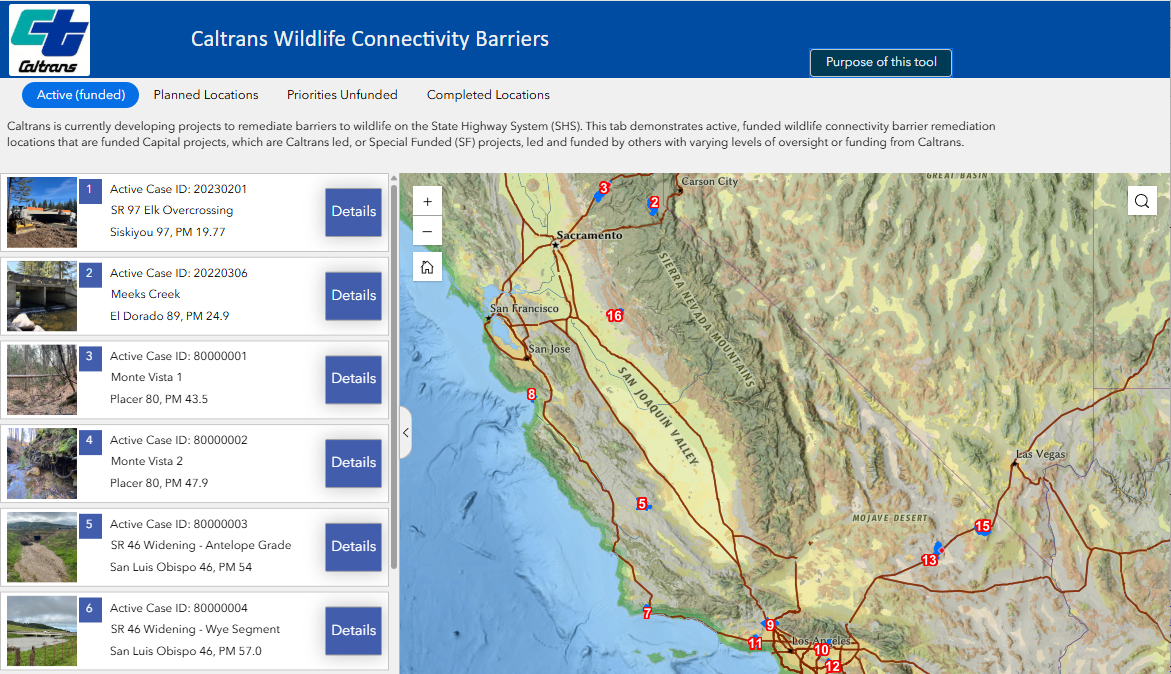
Task: Open Details for Wye Segment
Action: coord(353,631)
